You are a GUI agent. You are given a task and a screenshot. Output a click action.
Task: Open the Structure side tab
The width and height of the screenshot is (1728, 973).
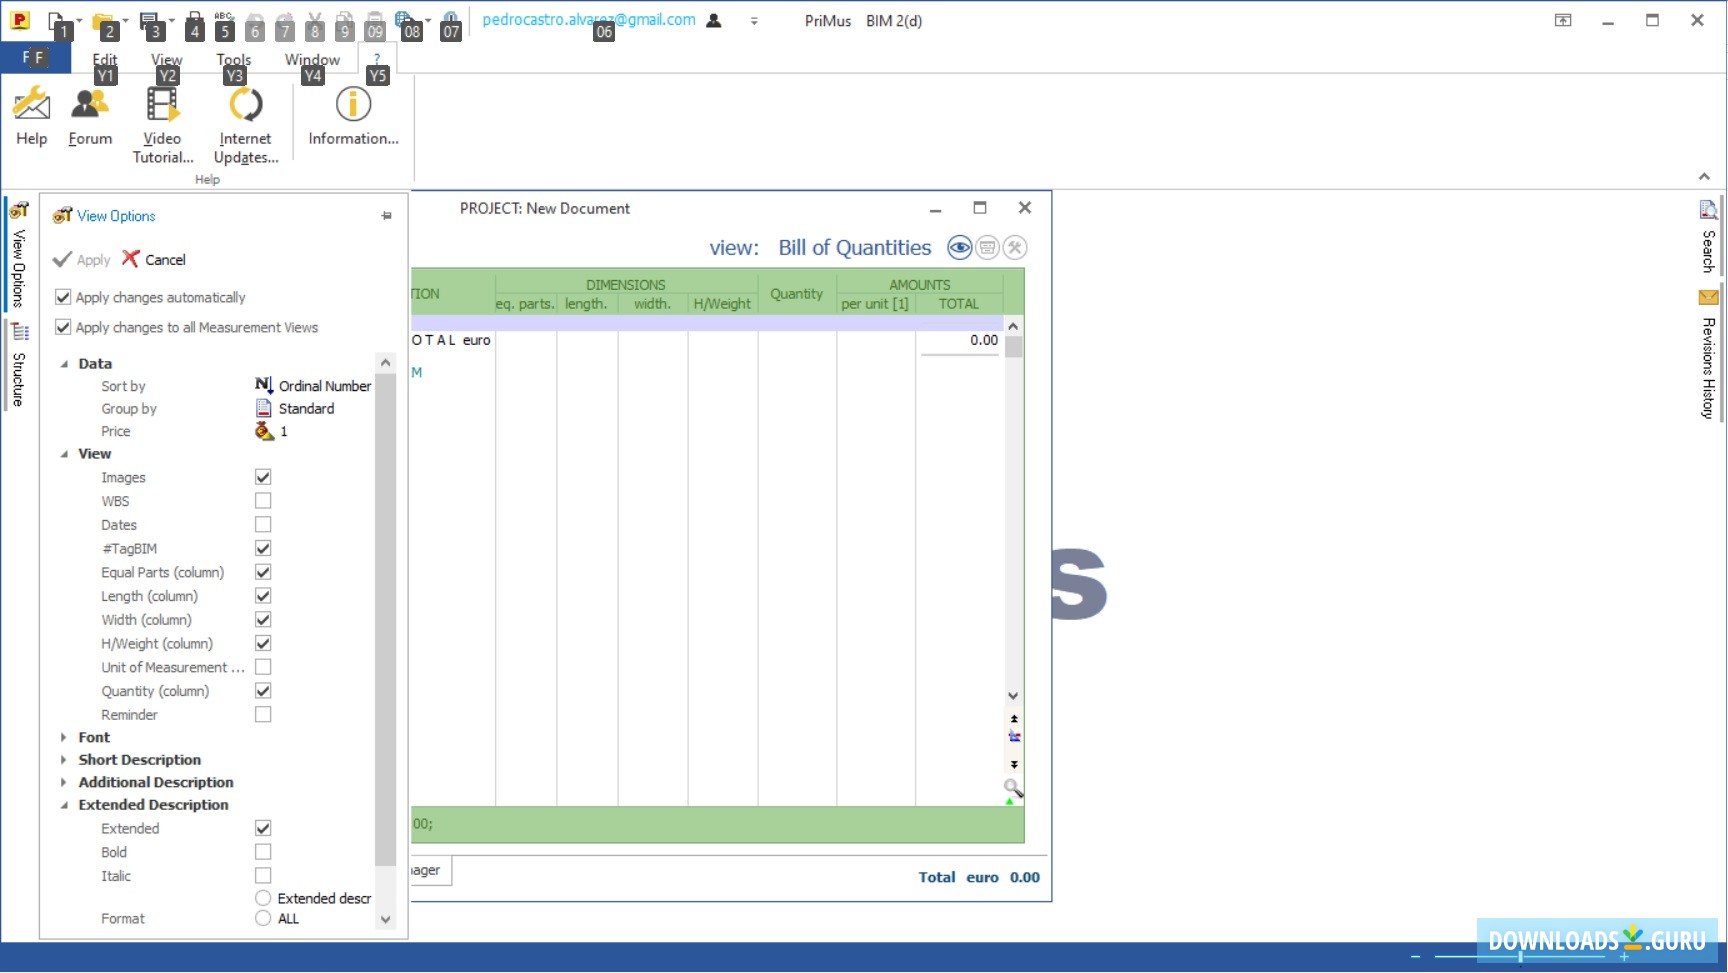coord(18,365)
